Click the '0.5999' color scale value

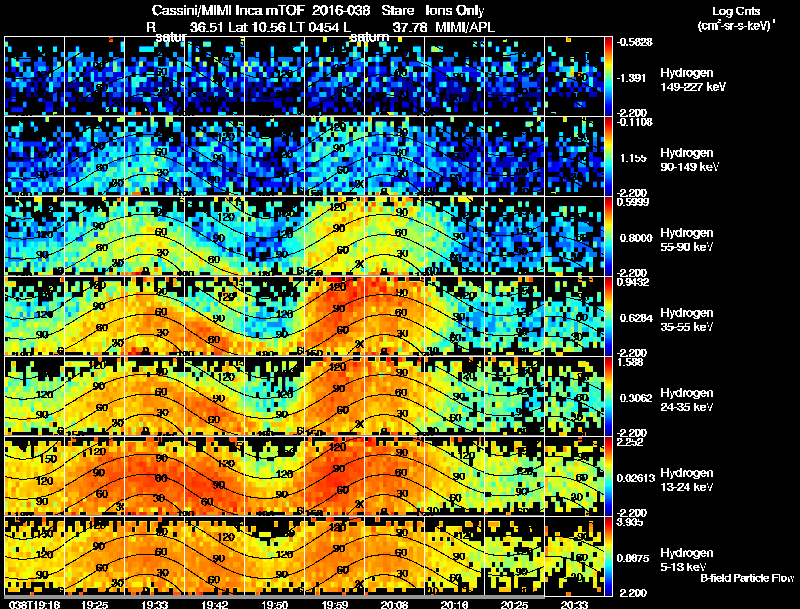coord(633,202)
